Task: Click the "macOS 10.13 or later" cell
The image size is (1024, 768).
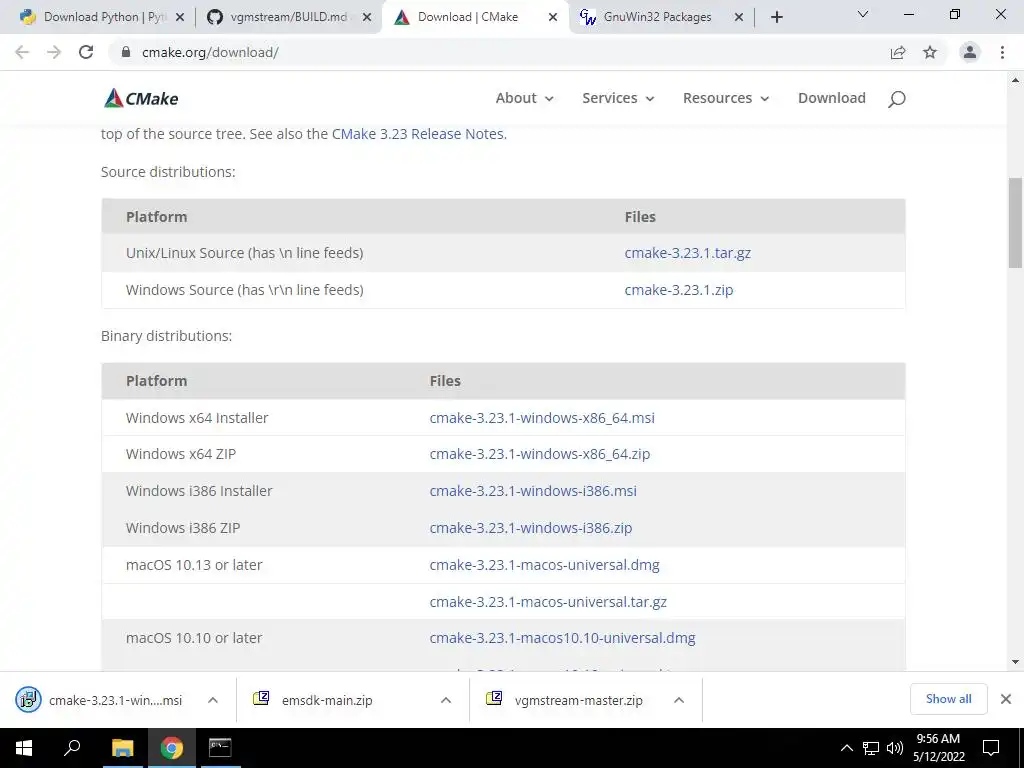Action: pos(194,565)
